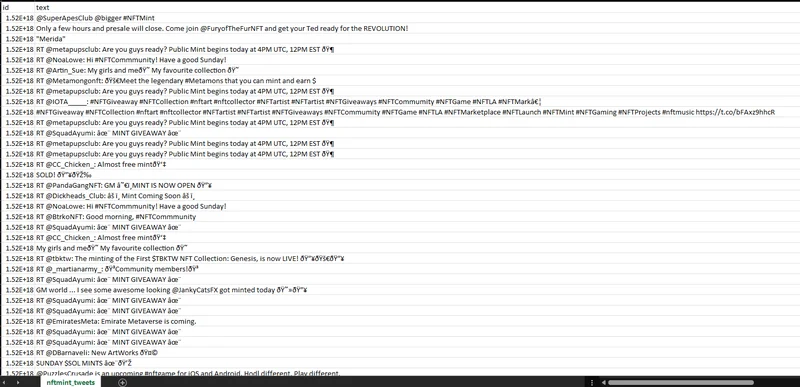Select the id cell beside "GM world" row

coord(18,290)
